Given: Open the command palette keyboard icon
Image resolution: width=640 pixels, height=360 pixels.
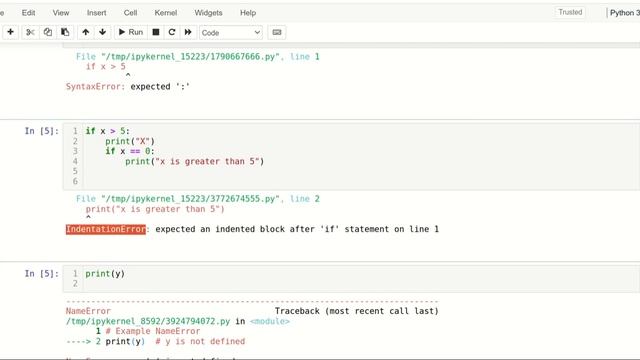Looking at the screenshot, I should (x=277, y=32).
